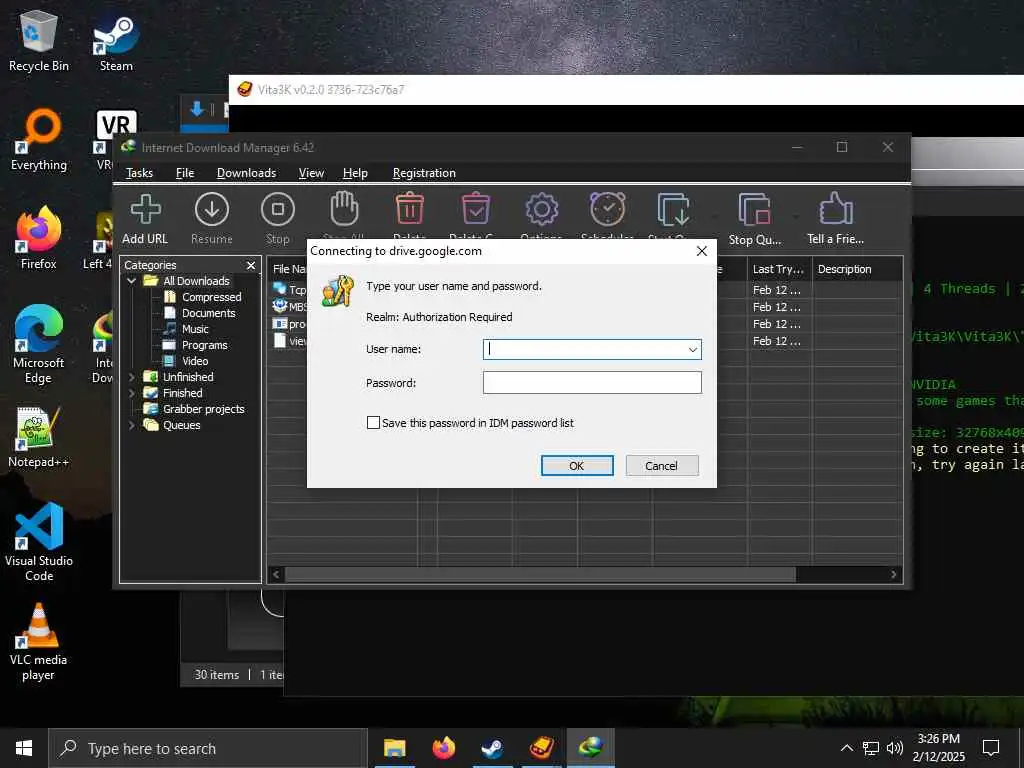Click the Last Try column header
Viewport: 1024px width, 768px height.
pos(780,269)
